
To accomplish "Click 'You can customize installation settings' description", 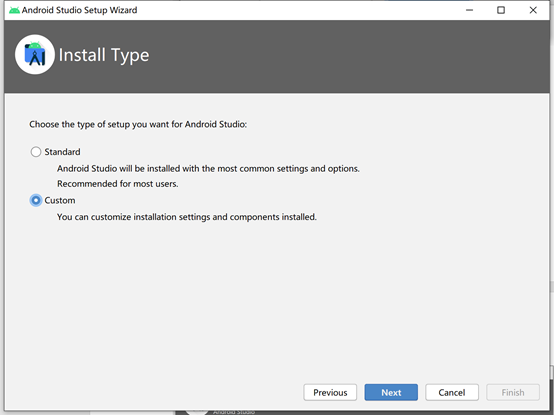I will pyautogui.click(x=187, y=217).
